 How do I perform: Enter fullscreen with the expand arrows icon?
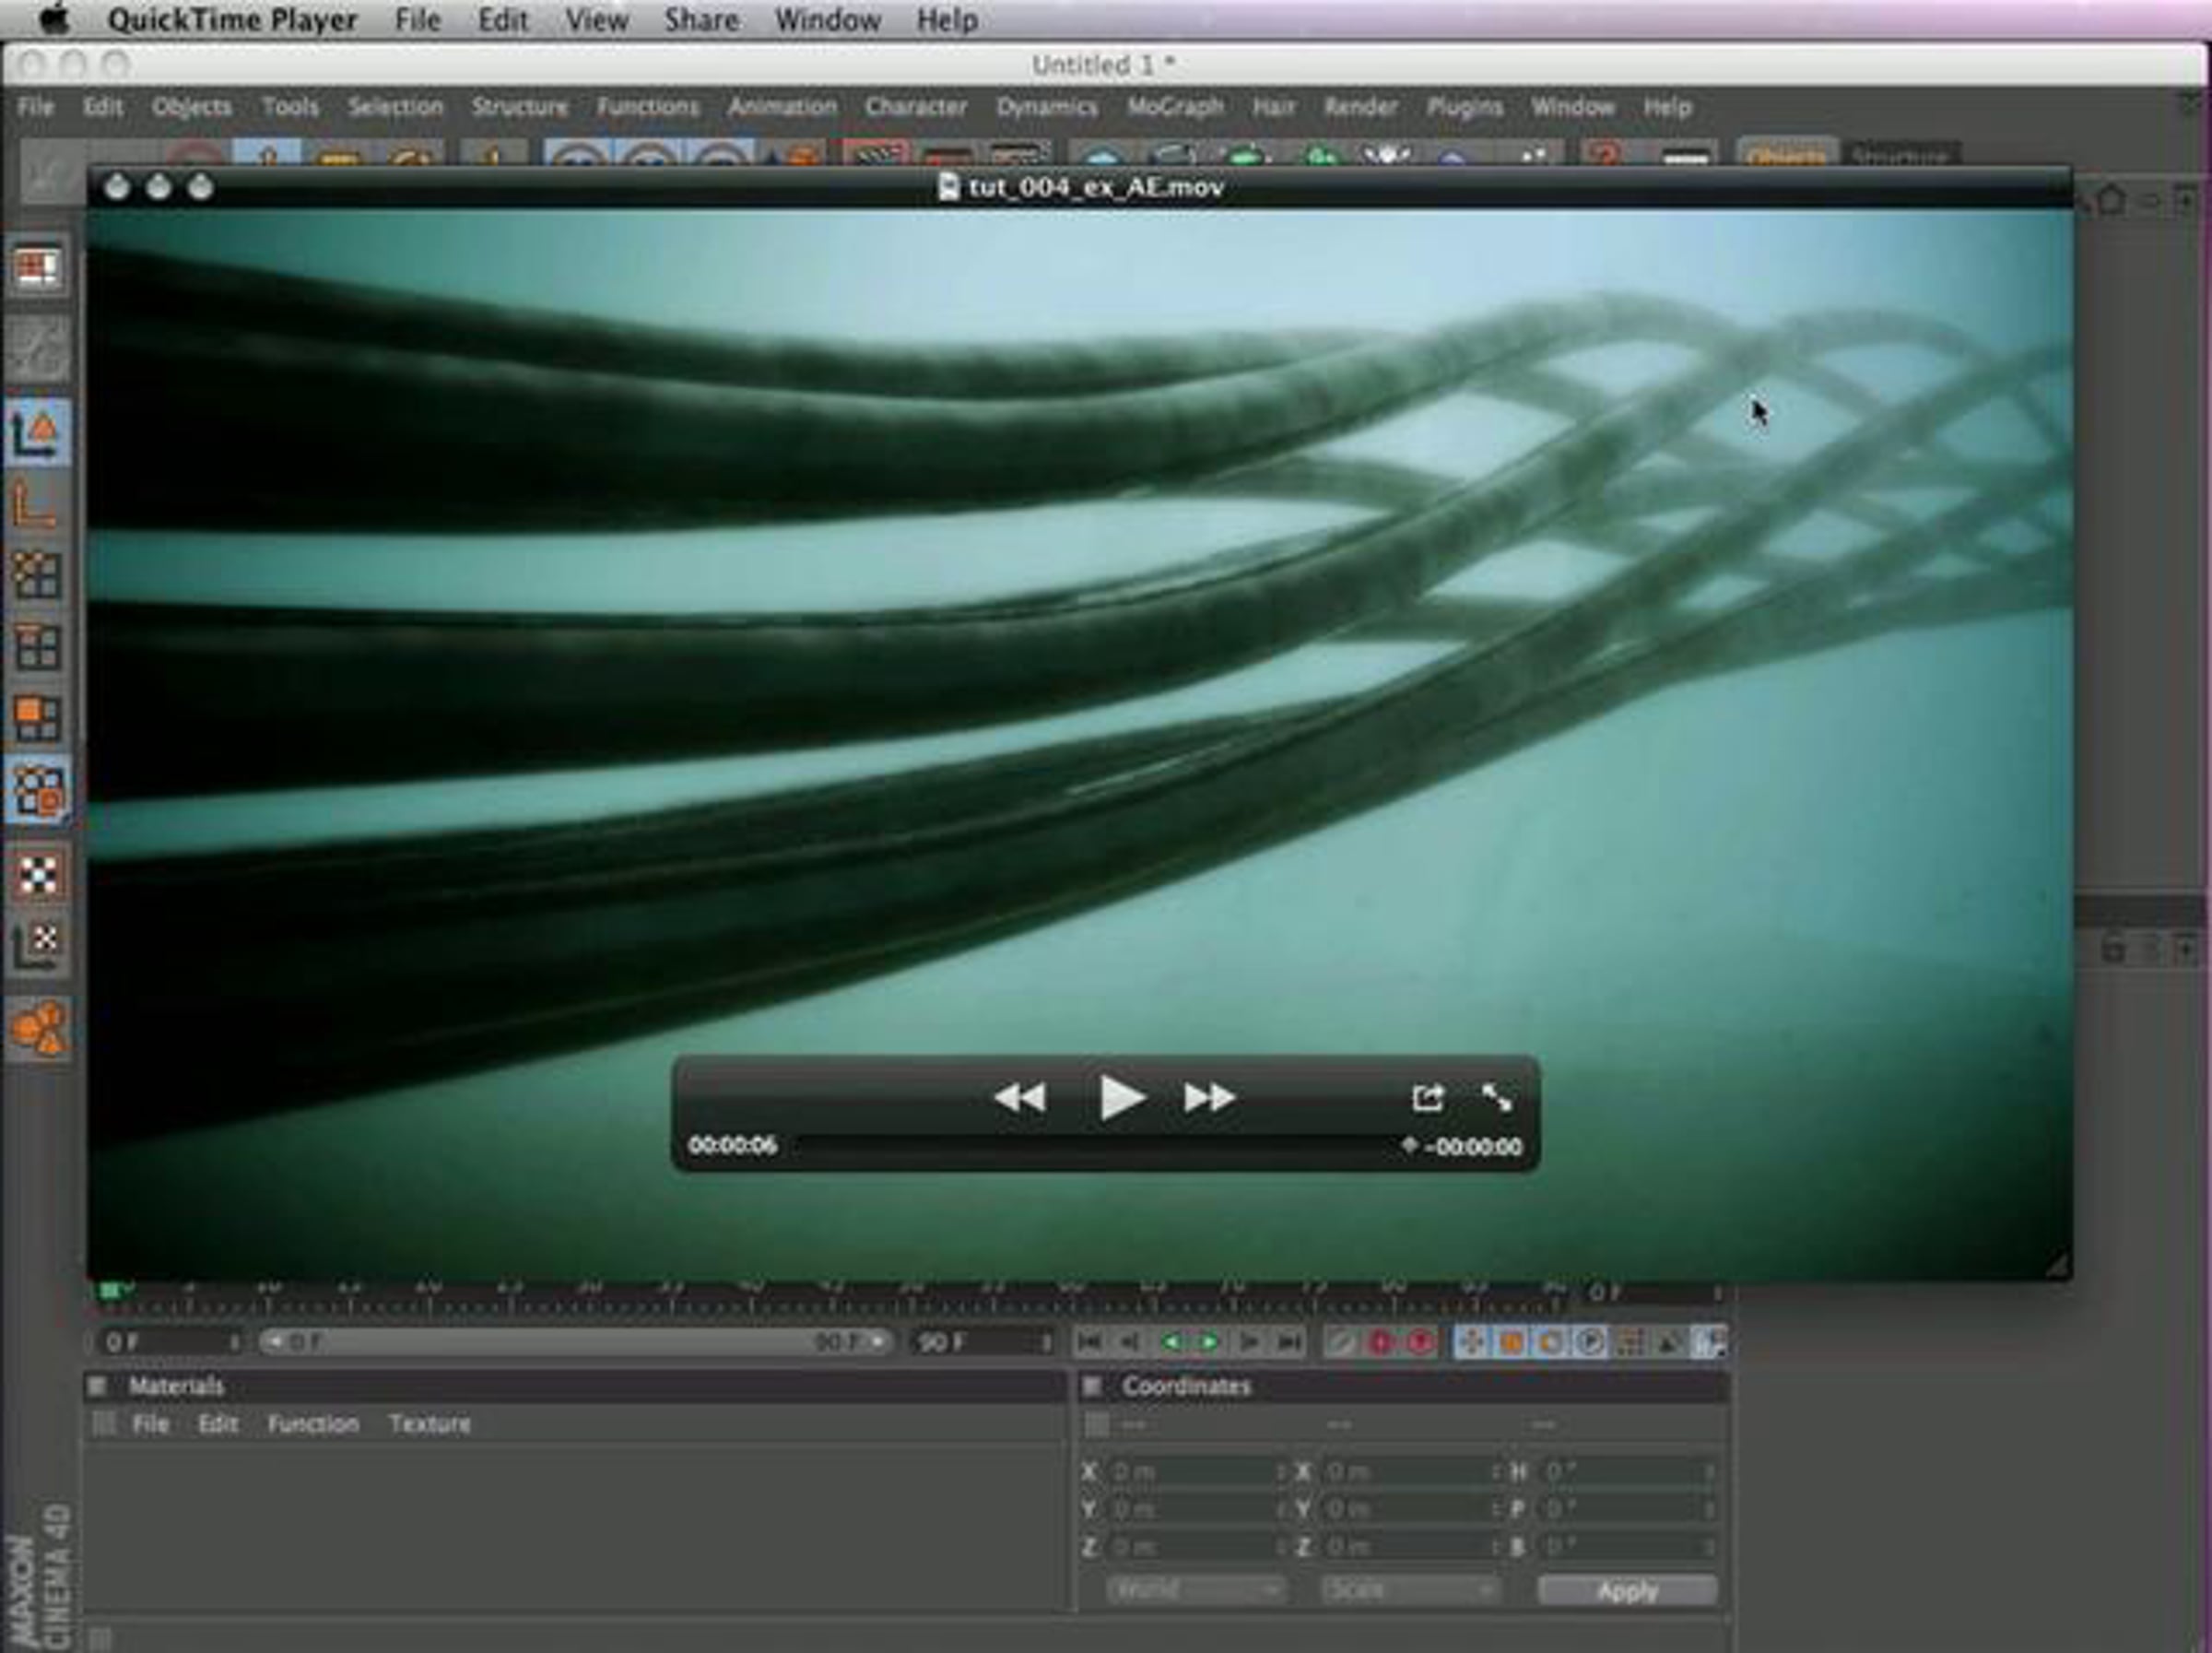click(x=1496, y=1097)
